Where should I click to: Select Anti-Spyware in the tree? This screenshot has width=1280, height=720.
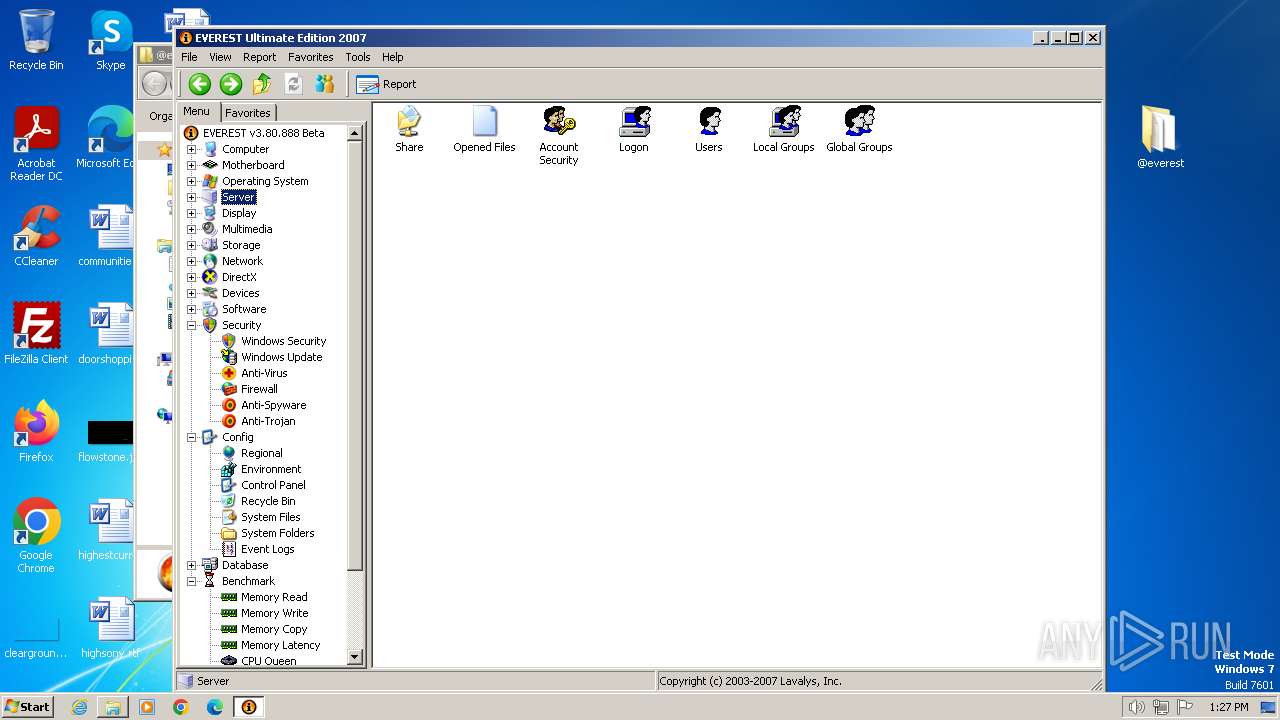pos(273,405)
